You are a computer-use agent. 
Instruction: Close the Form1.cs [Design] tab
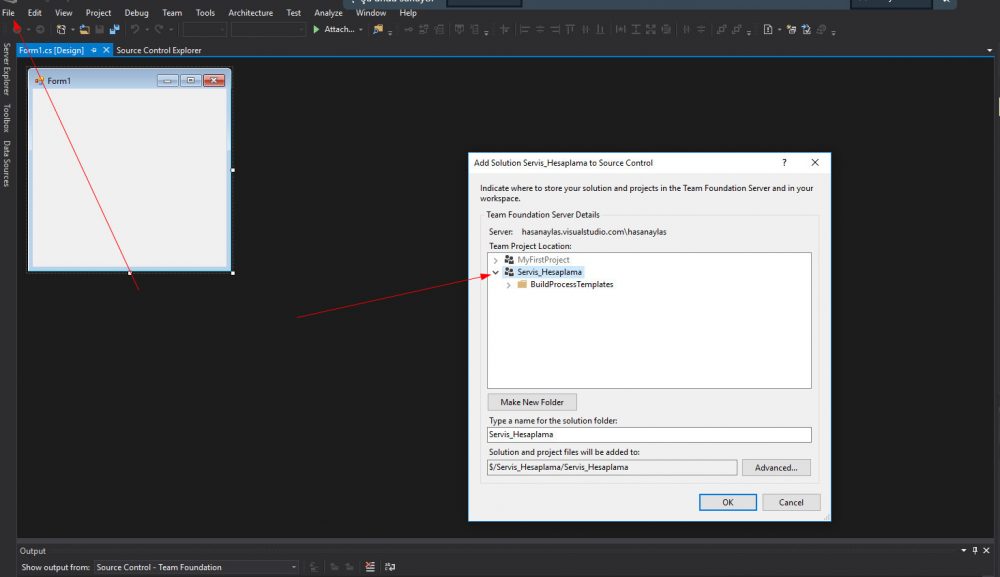[x=106, y=50]
